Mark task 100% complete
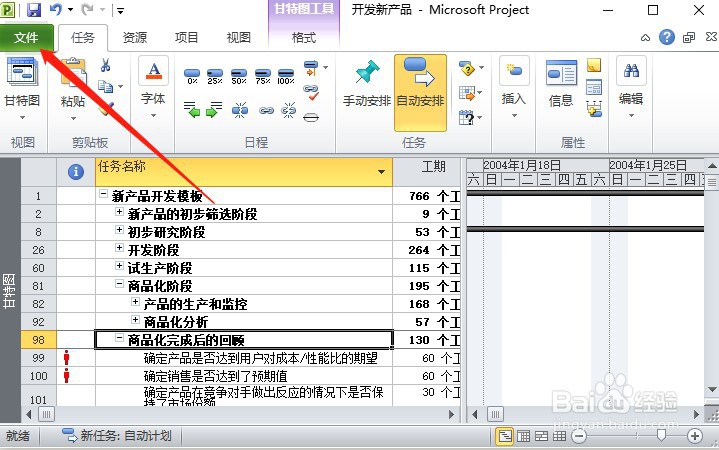Screen dimensions: 719x450 [x=286, y=76]
